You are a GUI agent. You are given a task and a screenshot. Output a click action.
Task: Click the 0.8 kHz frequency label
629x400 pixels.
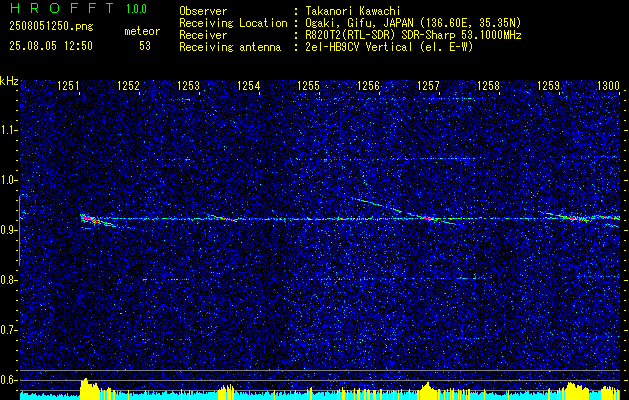pyautogui.click(x=8, y=280)
